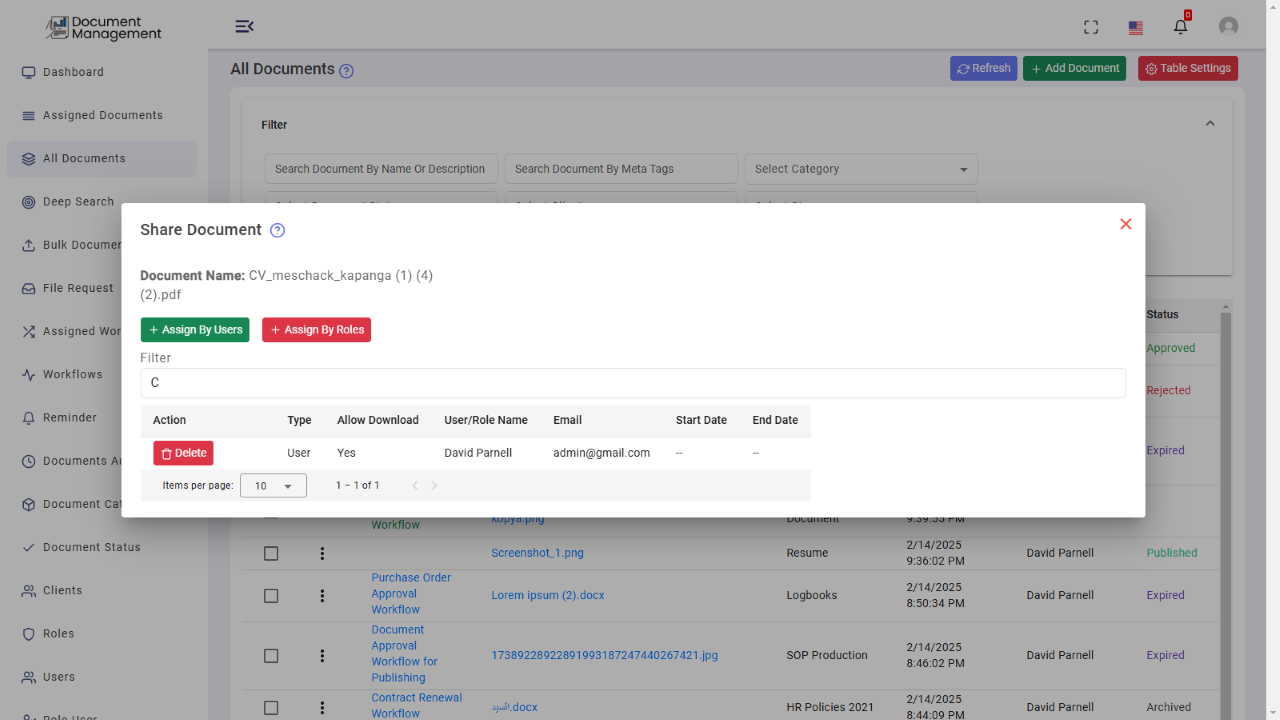This screenshot has height=720, width=1280.
Task: Click the US flag language icon
Action: coord(1135,27)
